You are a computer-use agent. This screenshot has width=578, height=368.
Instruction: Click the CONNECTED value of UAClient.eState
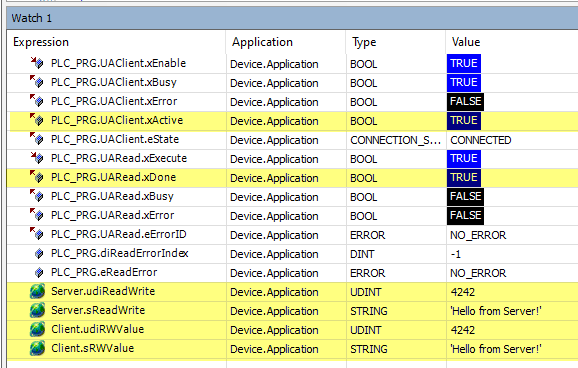click(481, 140)
